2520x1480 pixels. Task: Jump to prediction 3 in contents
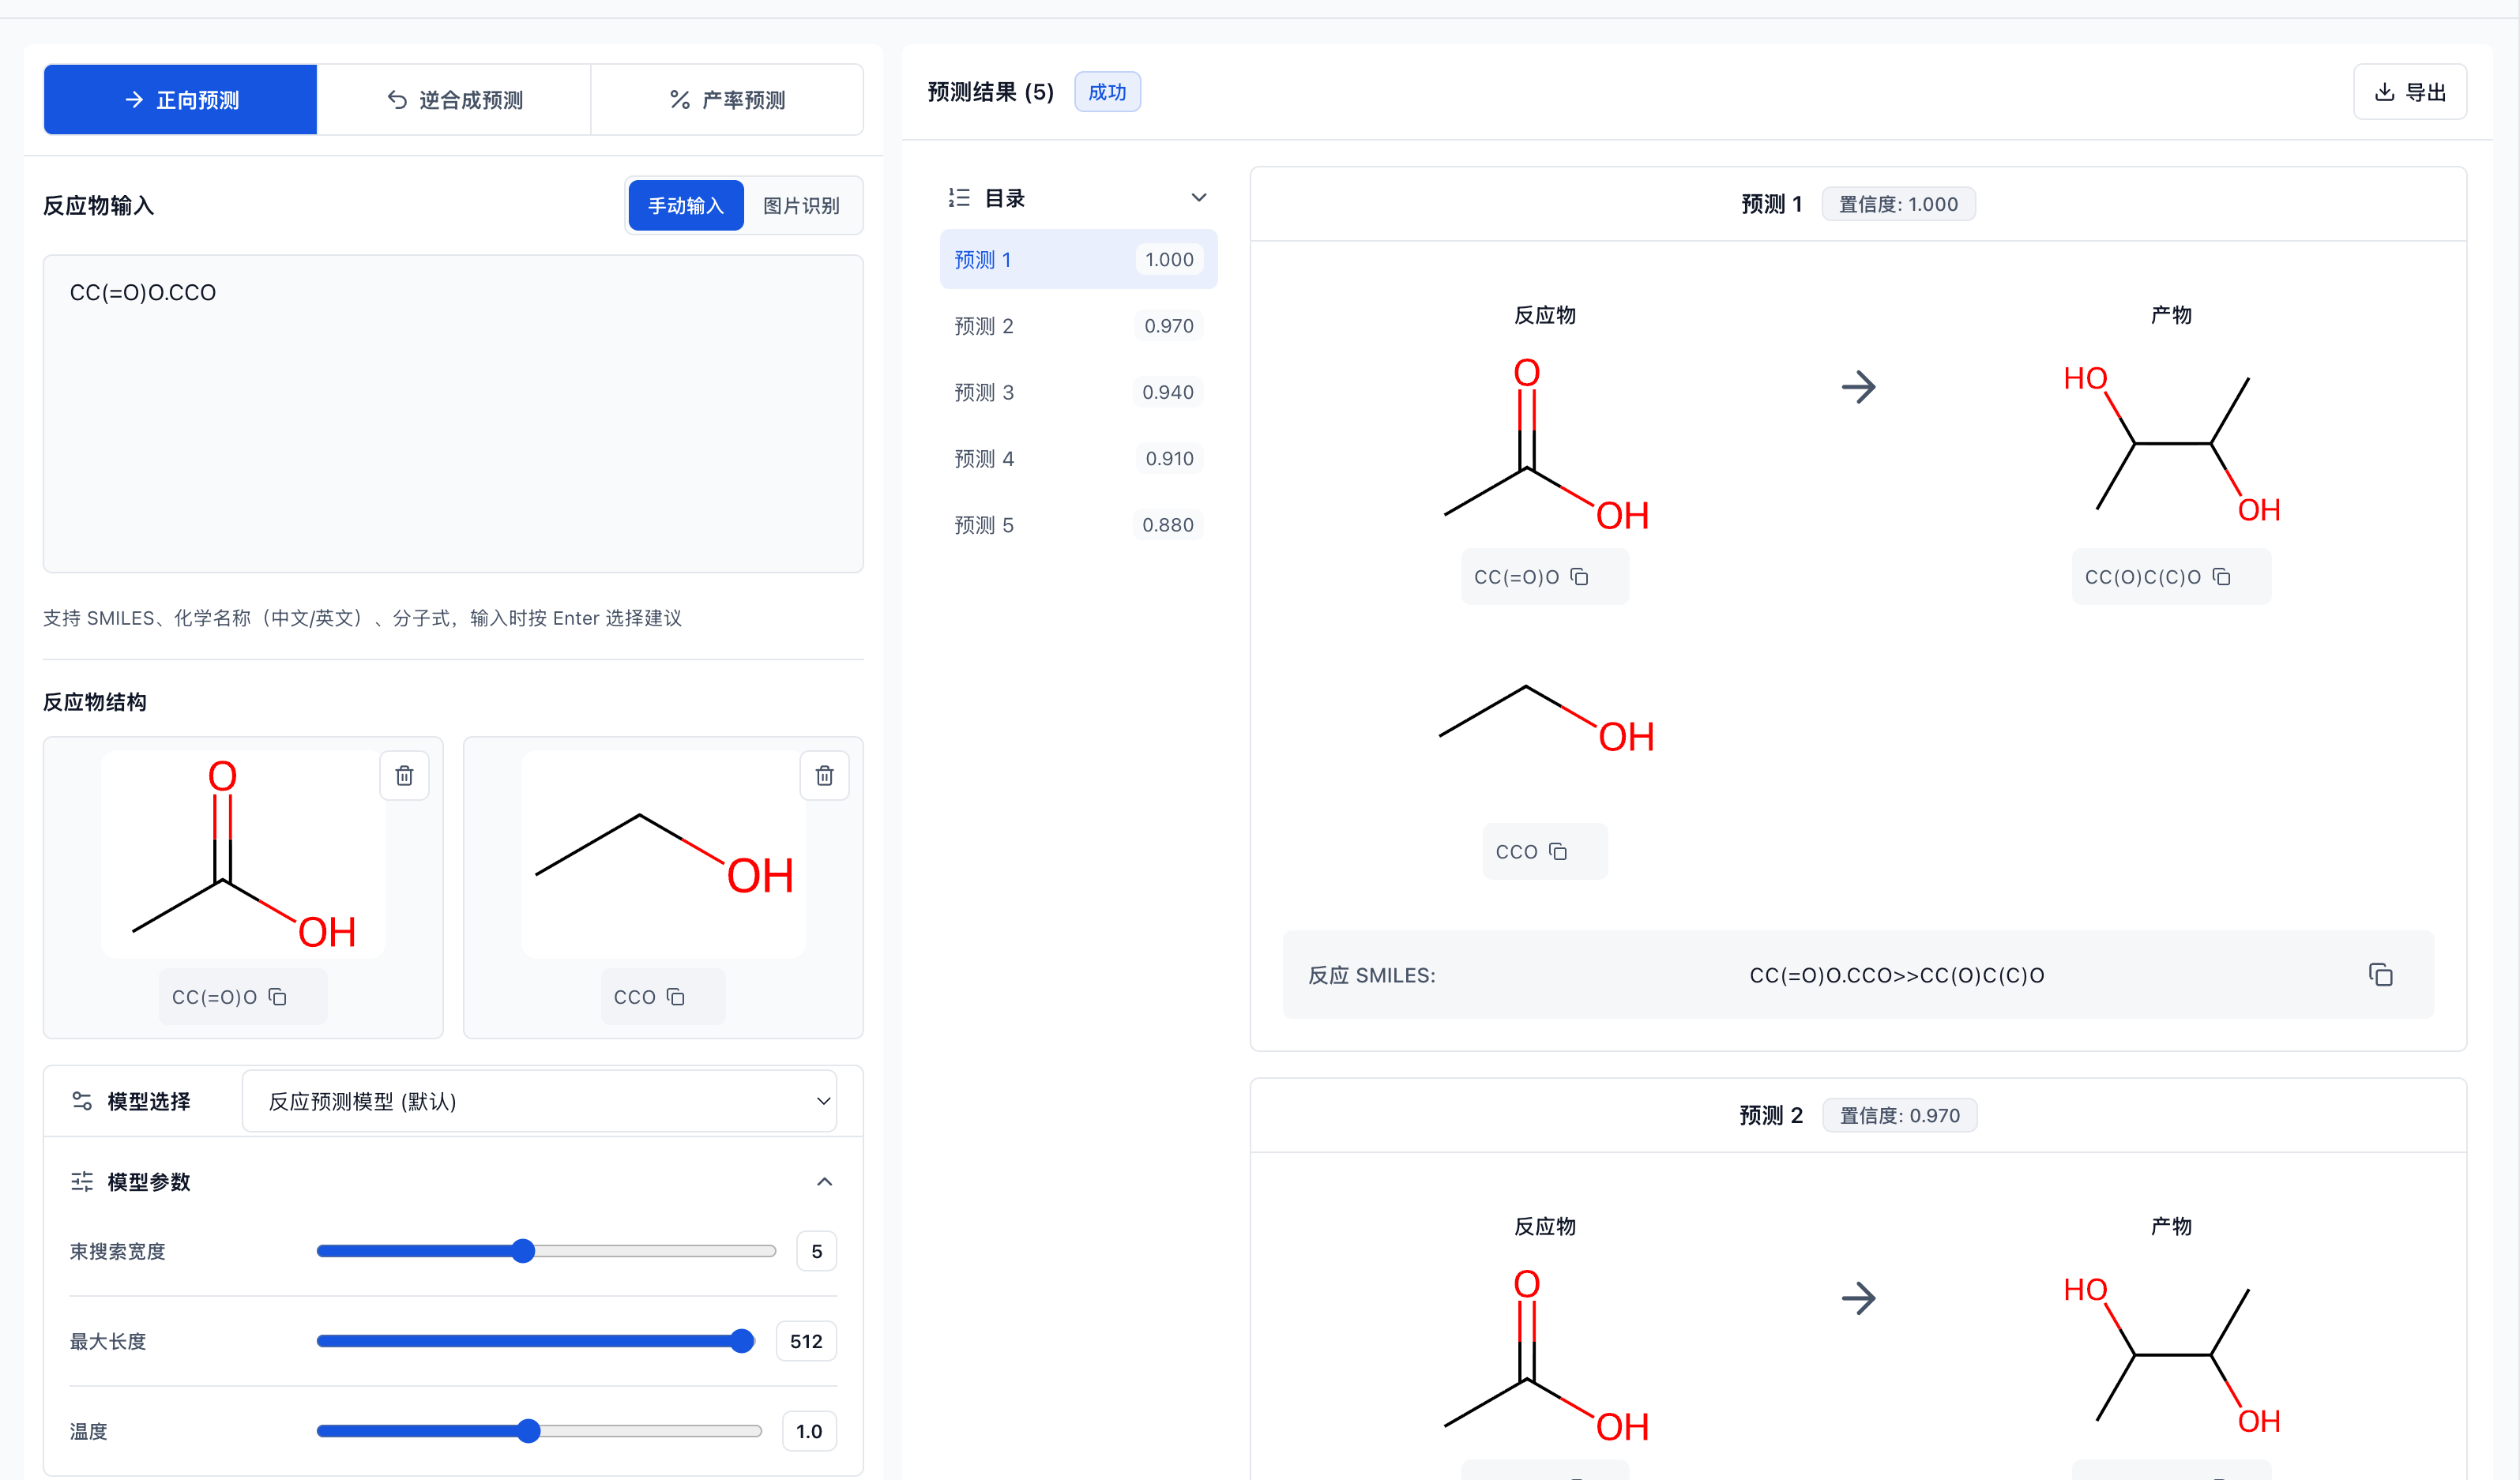[1078, 392]
